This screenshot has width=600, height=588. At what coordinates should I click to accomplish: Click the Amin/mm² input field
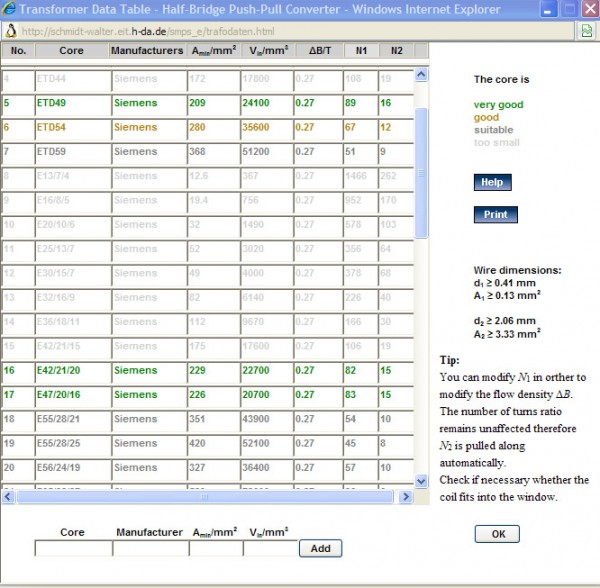216,548
